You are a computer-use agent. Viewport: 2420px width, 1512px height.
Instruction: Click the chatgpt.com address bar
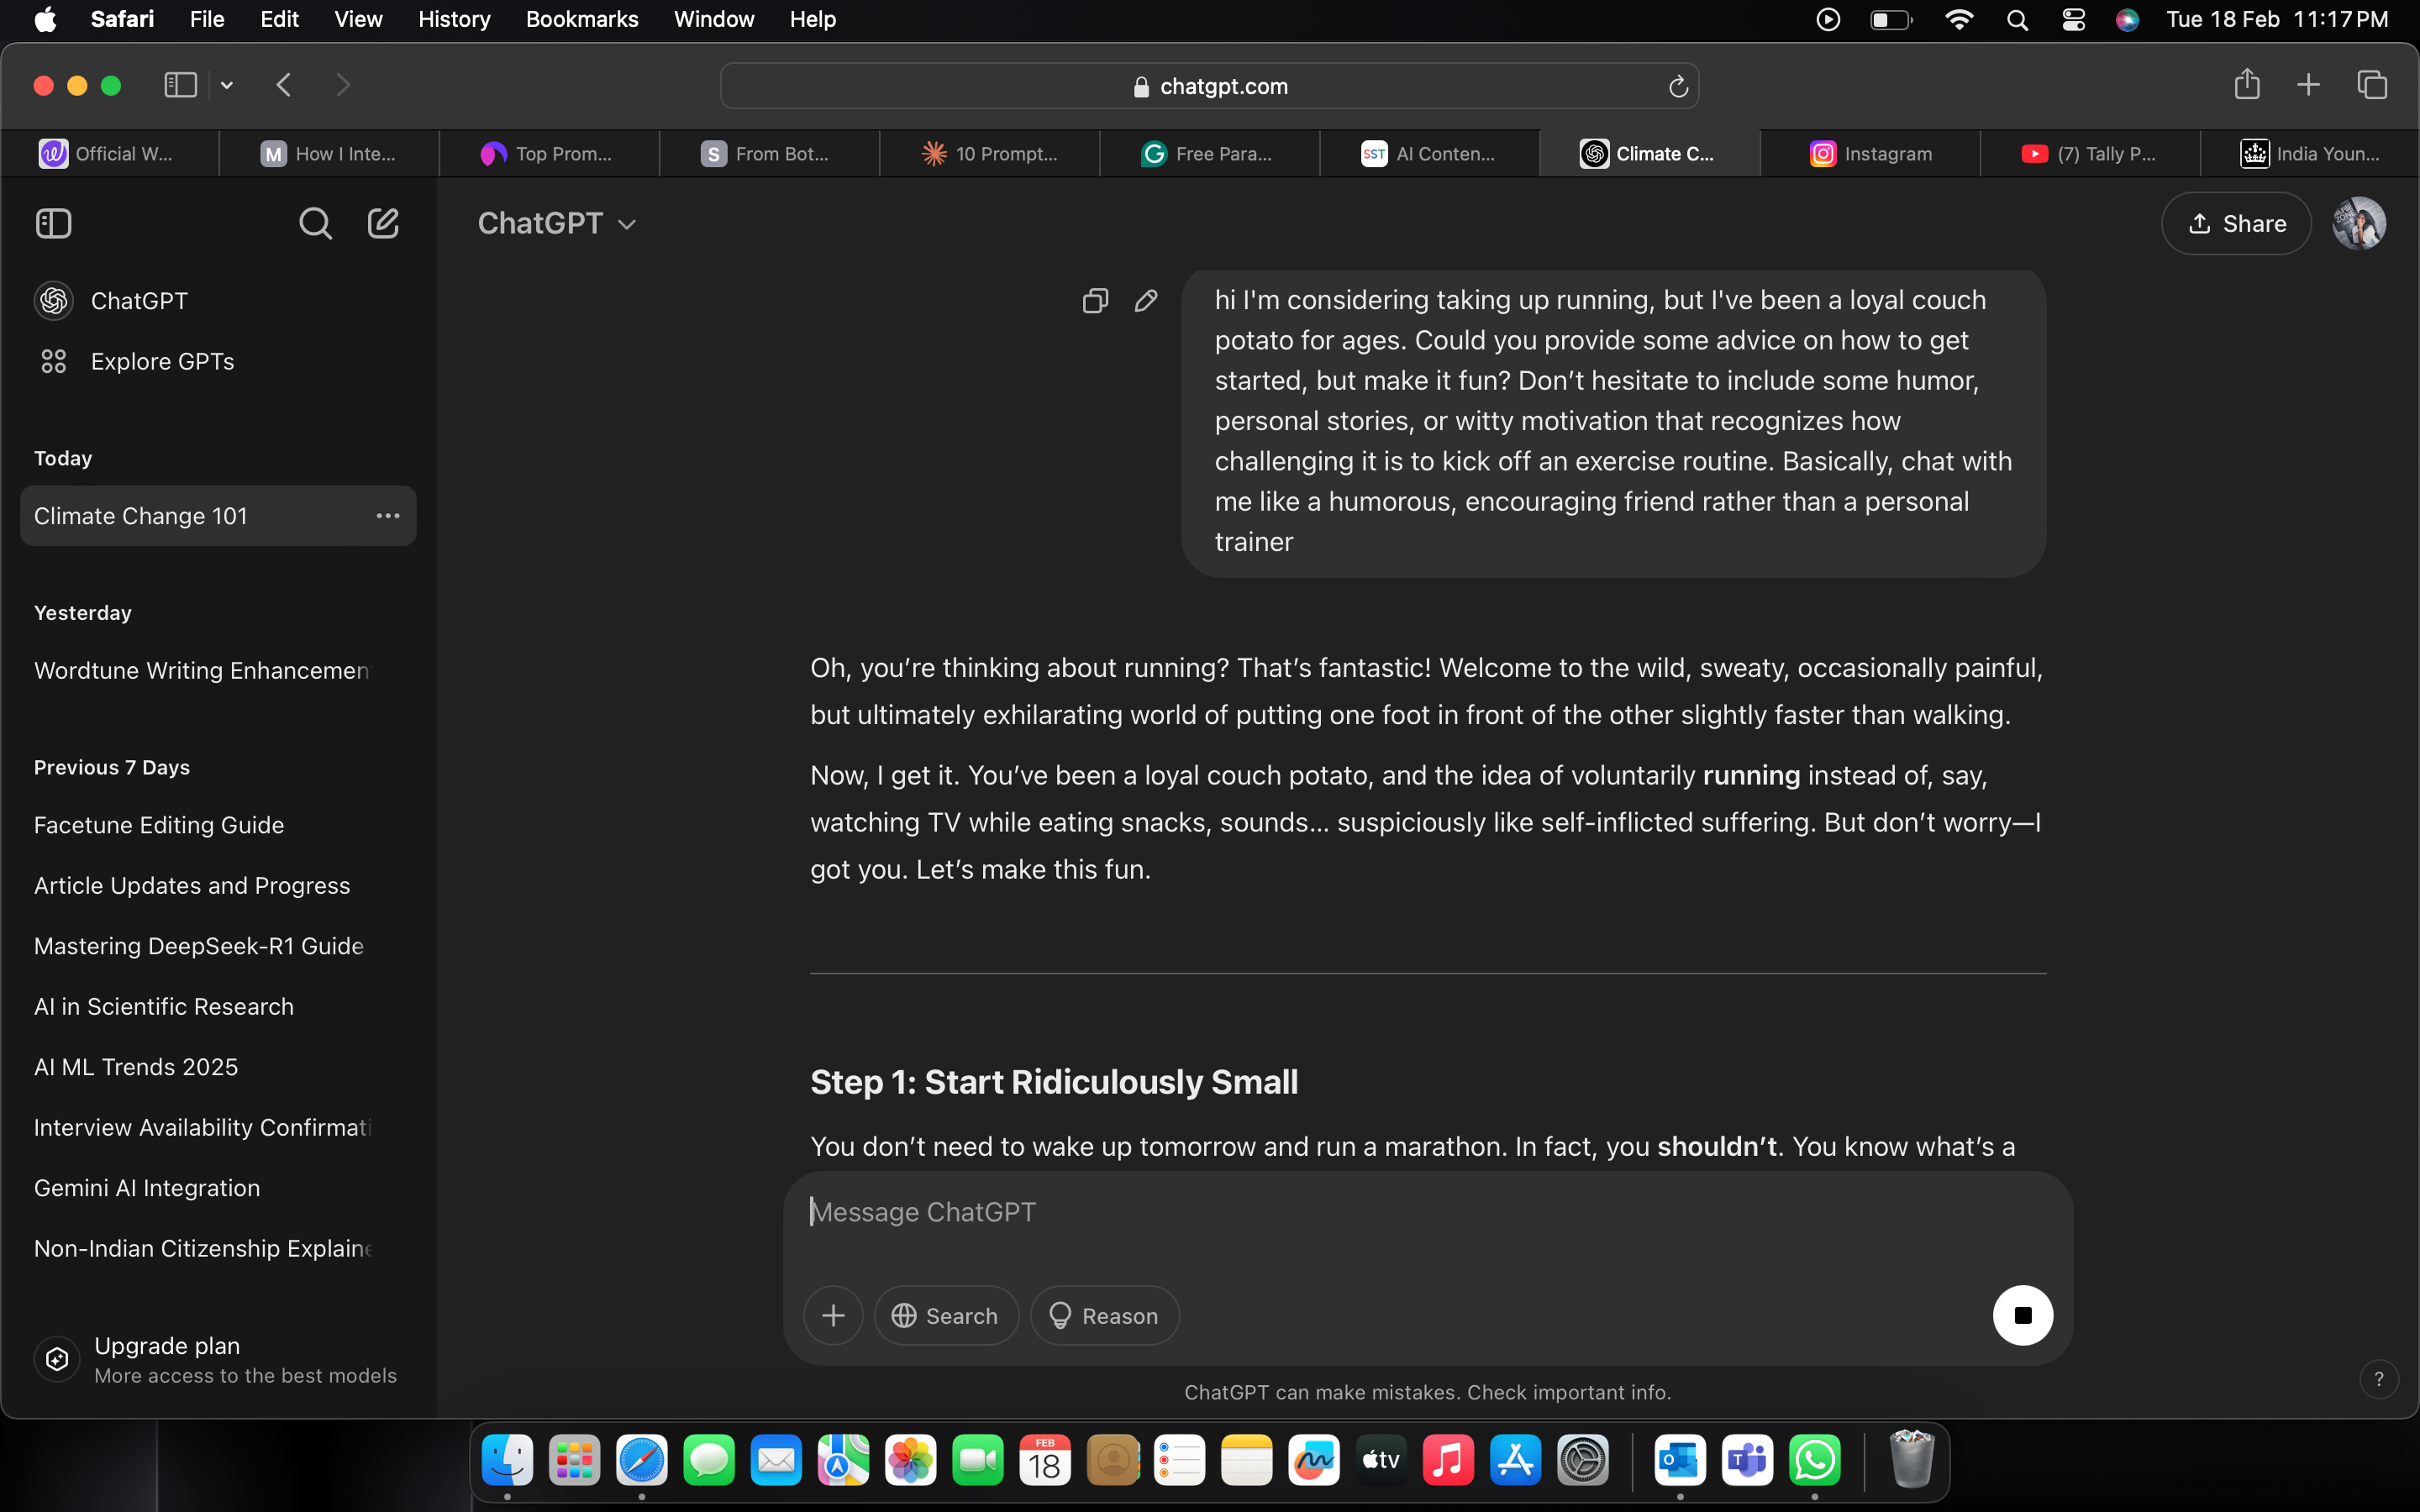click(x=1209, y=87)
